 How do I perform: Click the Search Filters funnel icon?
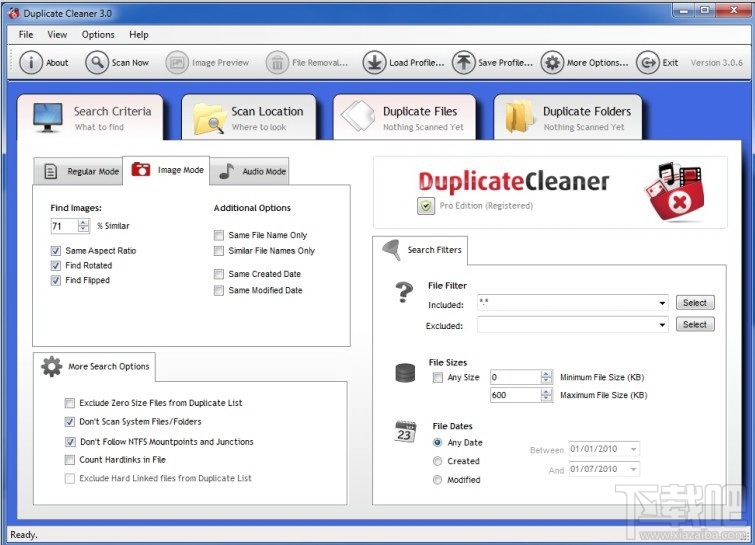tap(391, 250)
